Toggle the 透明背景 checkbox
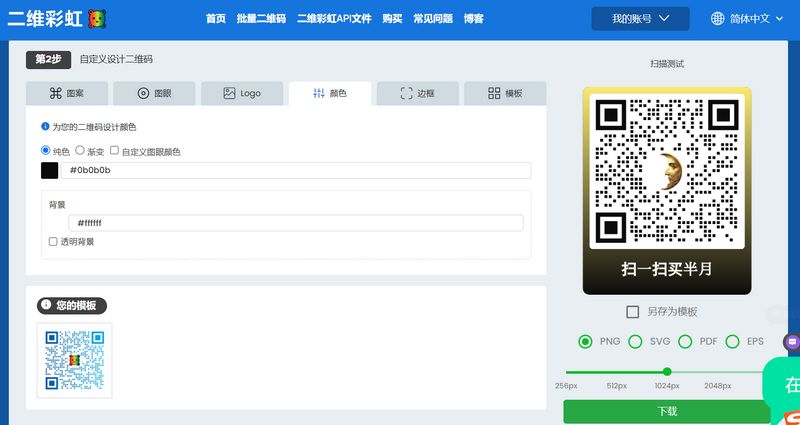This screenshot has width=800, height=425. click(53, 241)
